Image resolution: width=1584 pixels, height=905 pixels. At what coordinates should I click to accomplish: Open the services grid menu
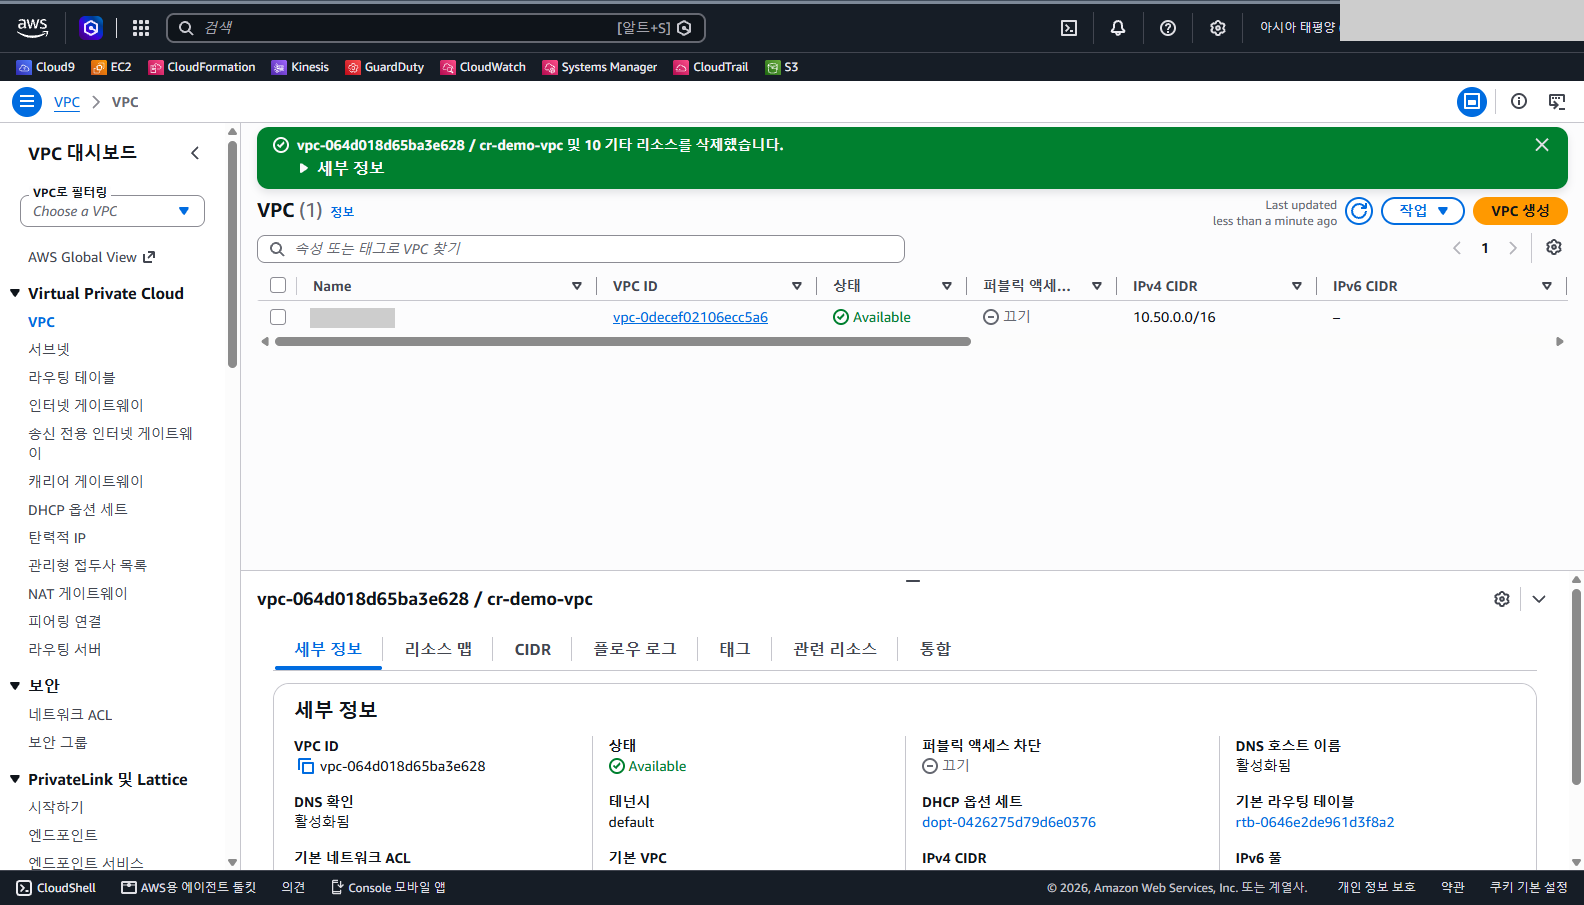point(141,28)
